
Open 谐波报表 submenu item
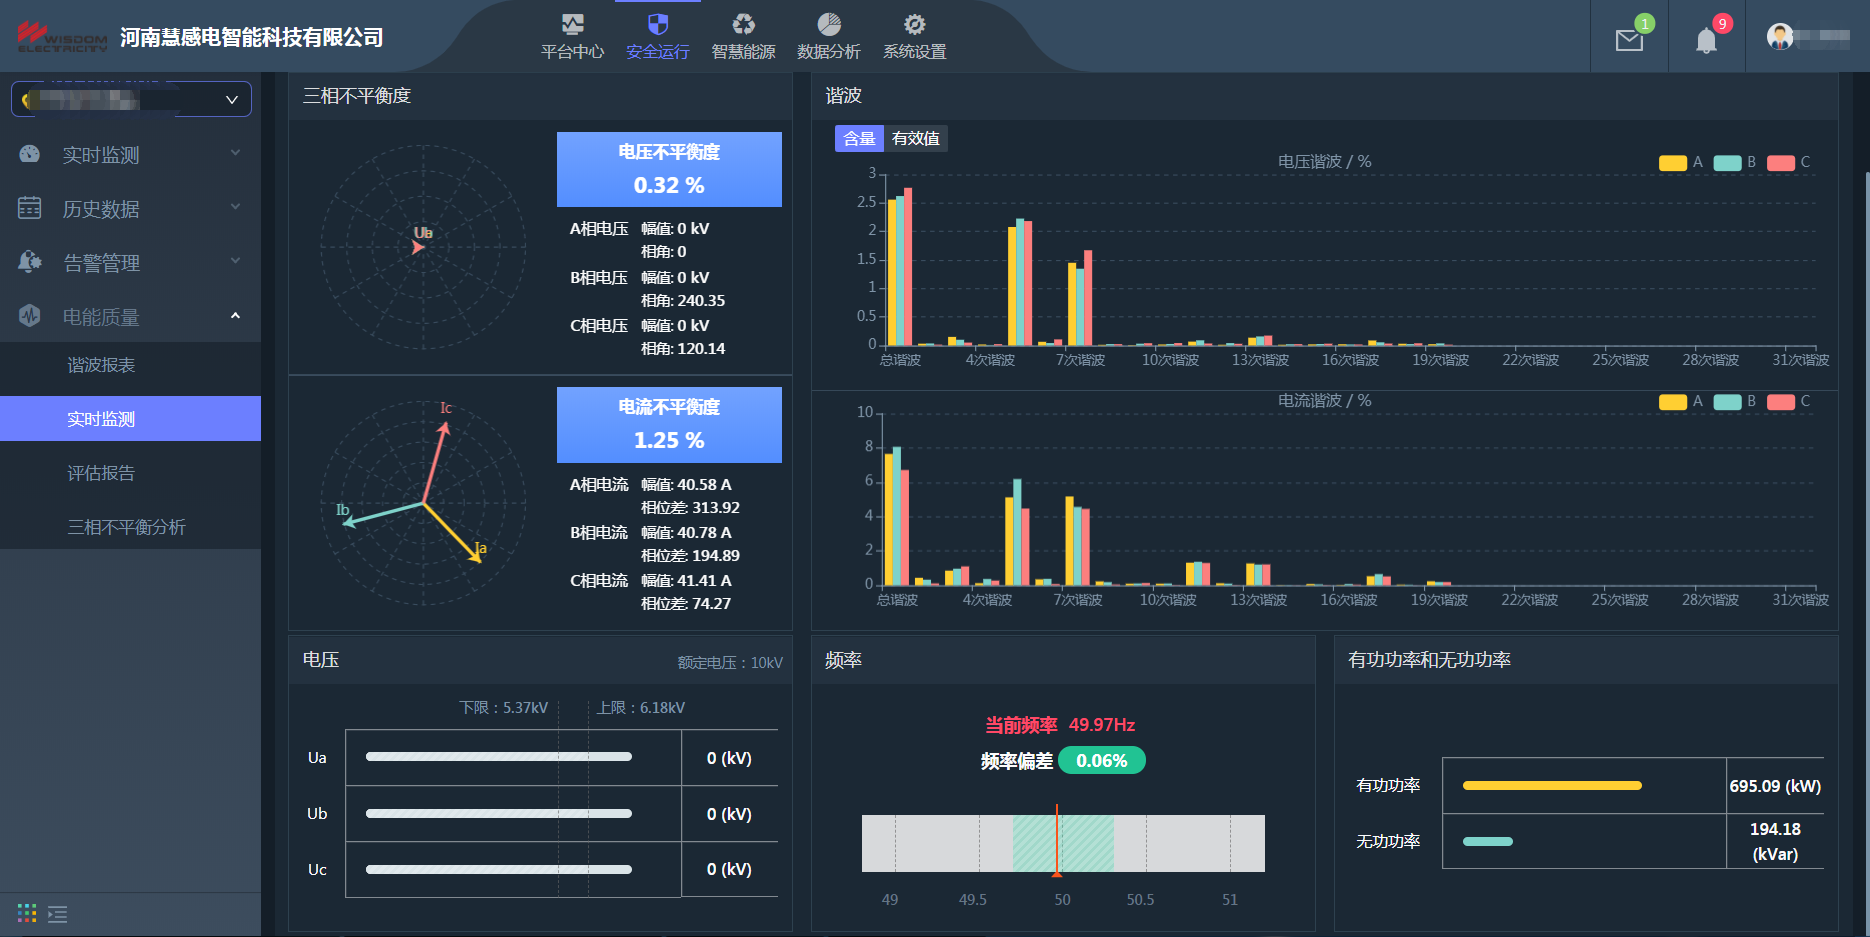101,365
